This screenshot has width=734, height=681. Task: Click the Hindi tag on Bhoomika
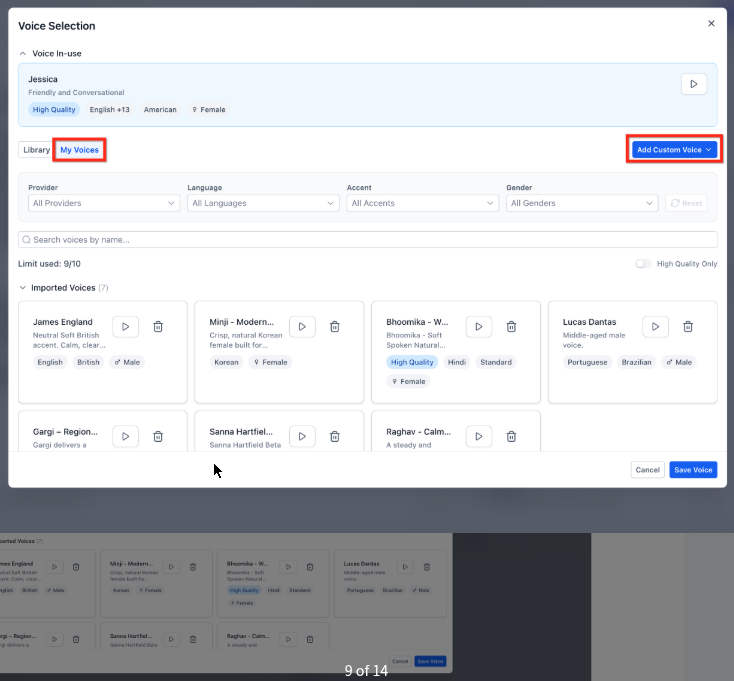(x=456, y=362)
